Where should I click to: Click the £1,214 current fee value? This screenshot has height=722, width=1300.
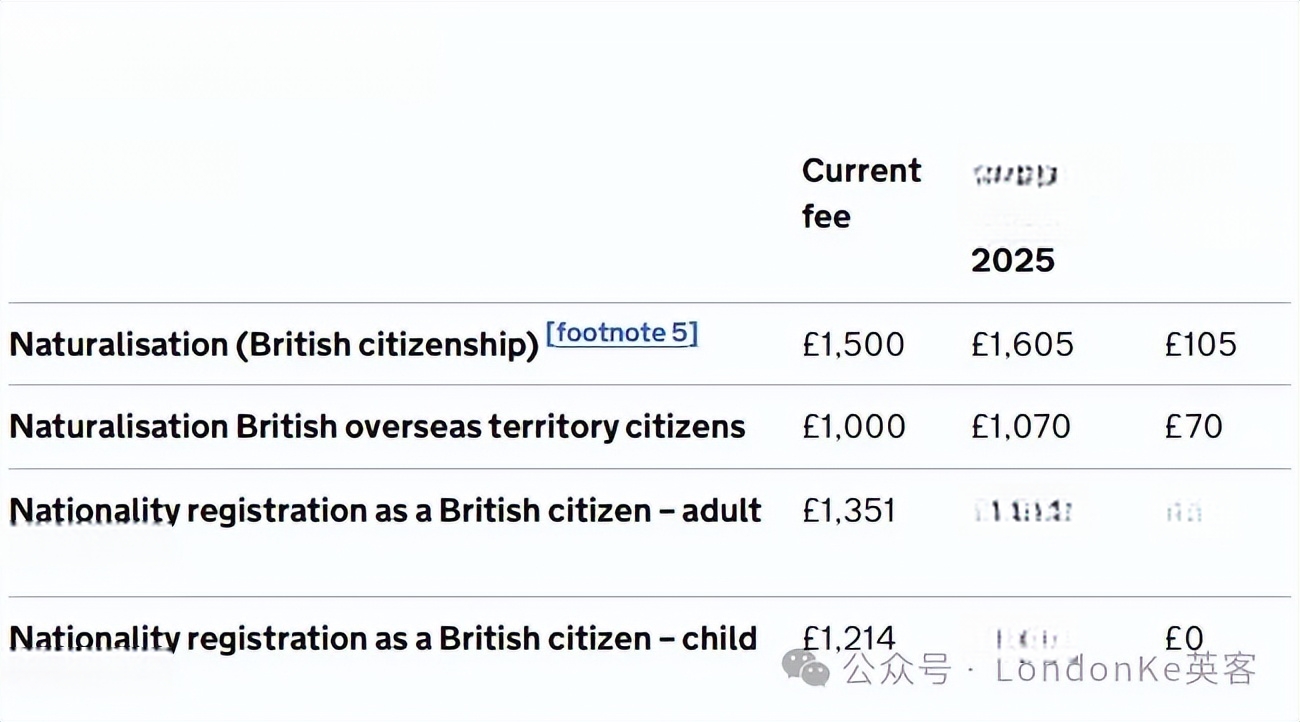point(849,638)
